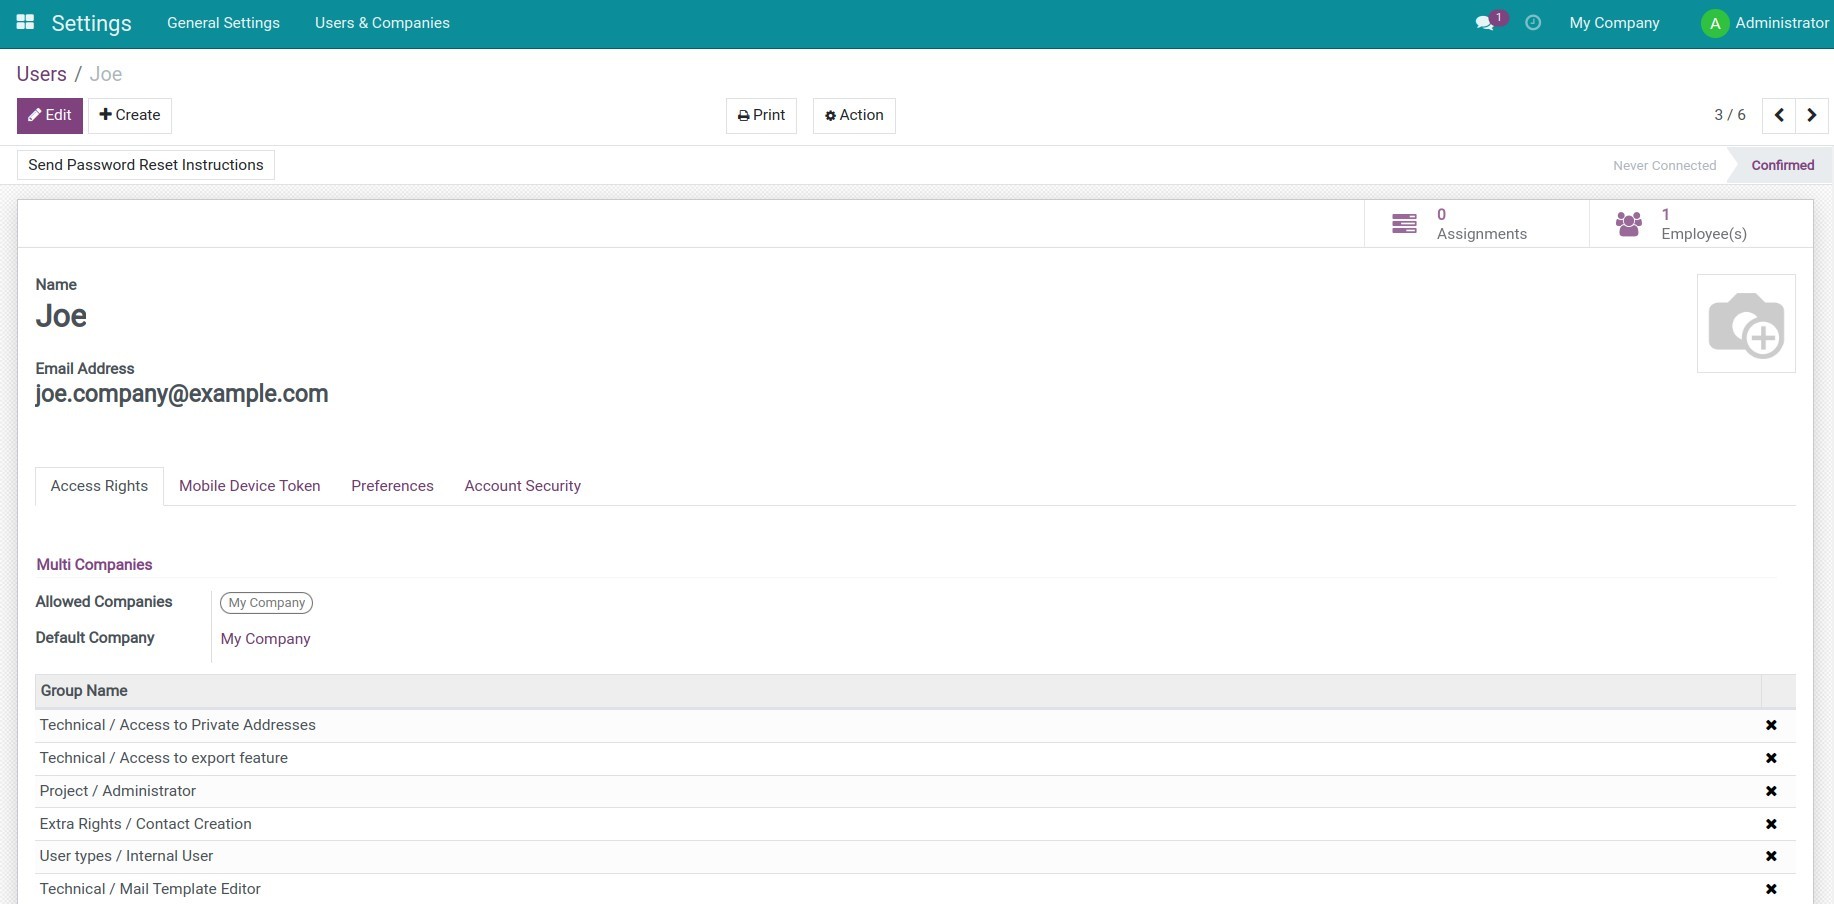Remove the Project / Administrator group
Screen dimensions: 1834x904
[1771, 791]
